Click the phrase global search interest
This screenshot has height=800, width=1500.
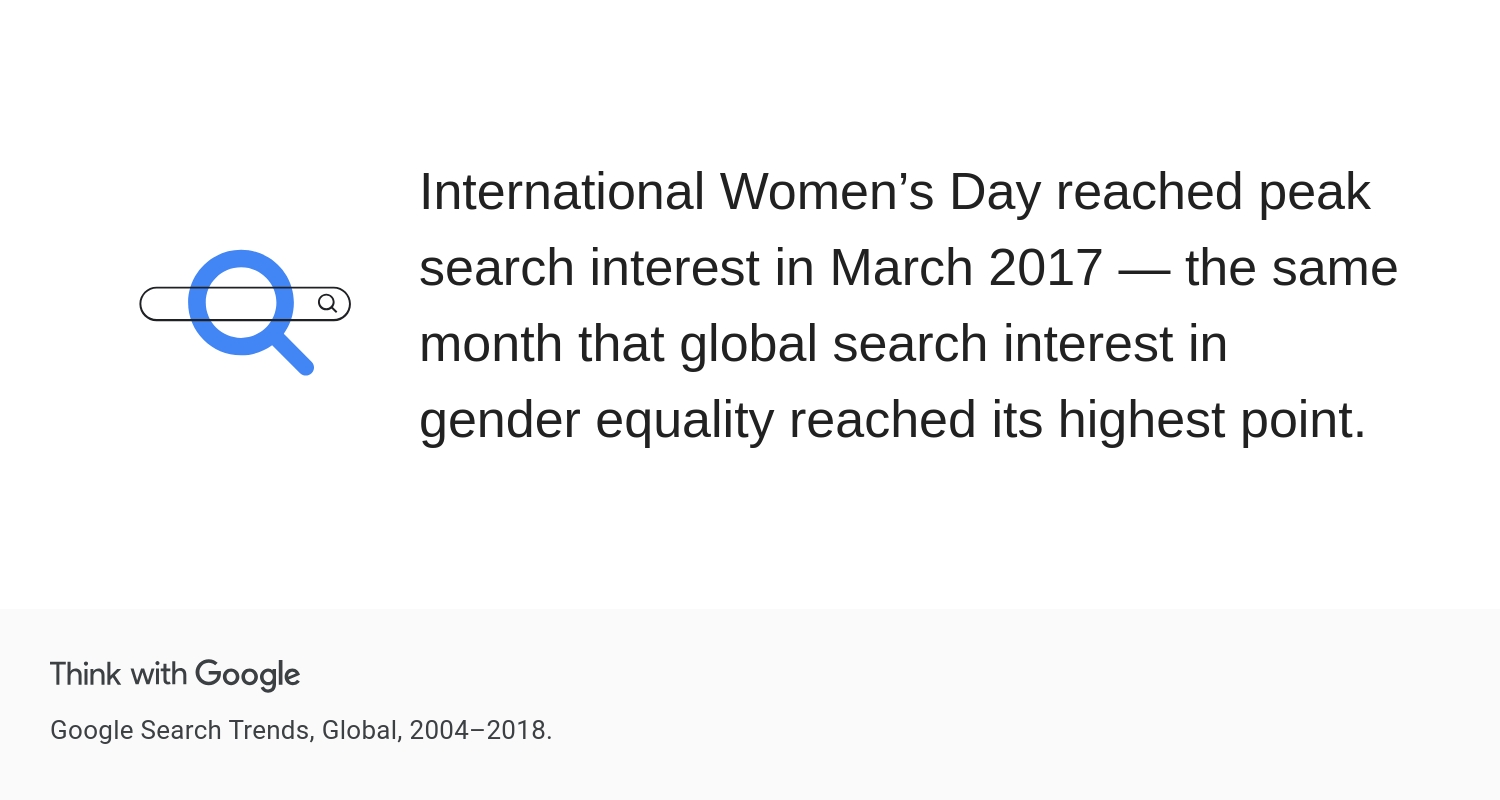tap(926, 344)
